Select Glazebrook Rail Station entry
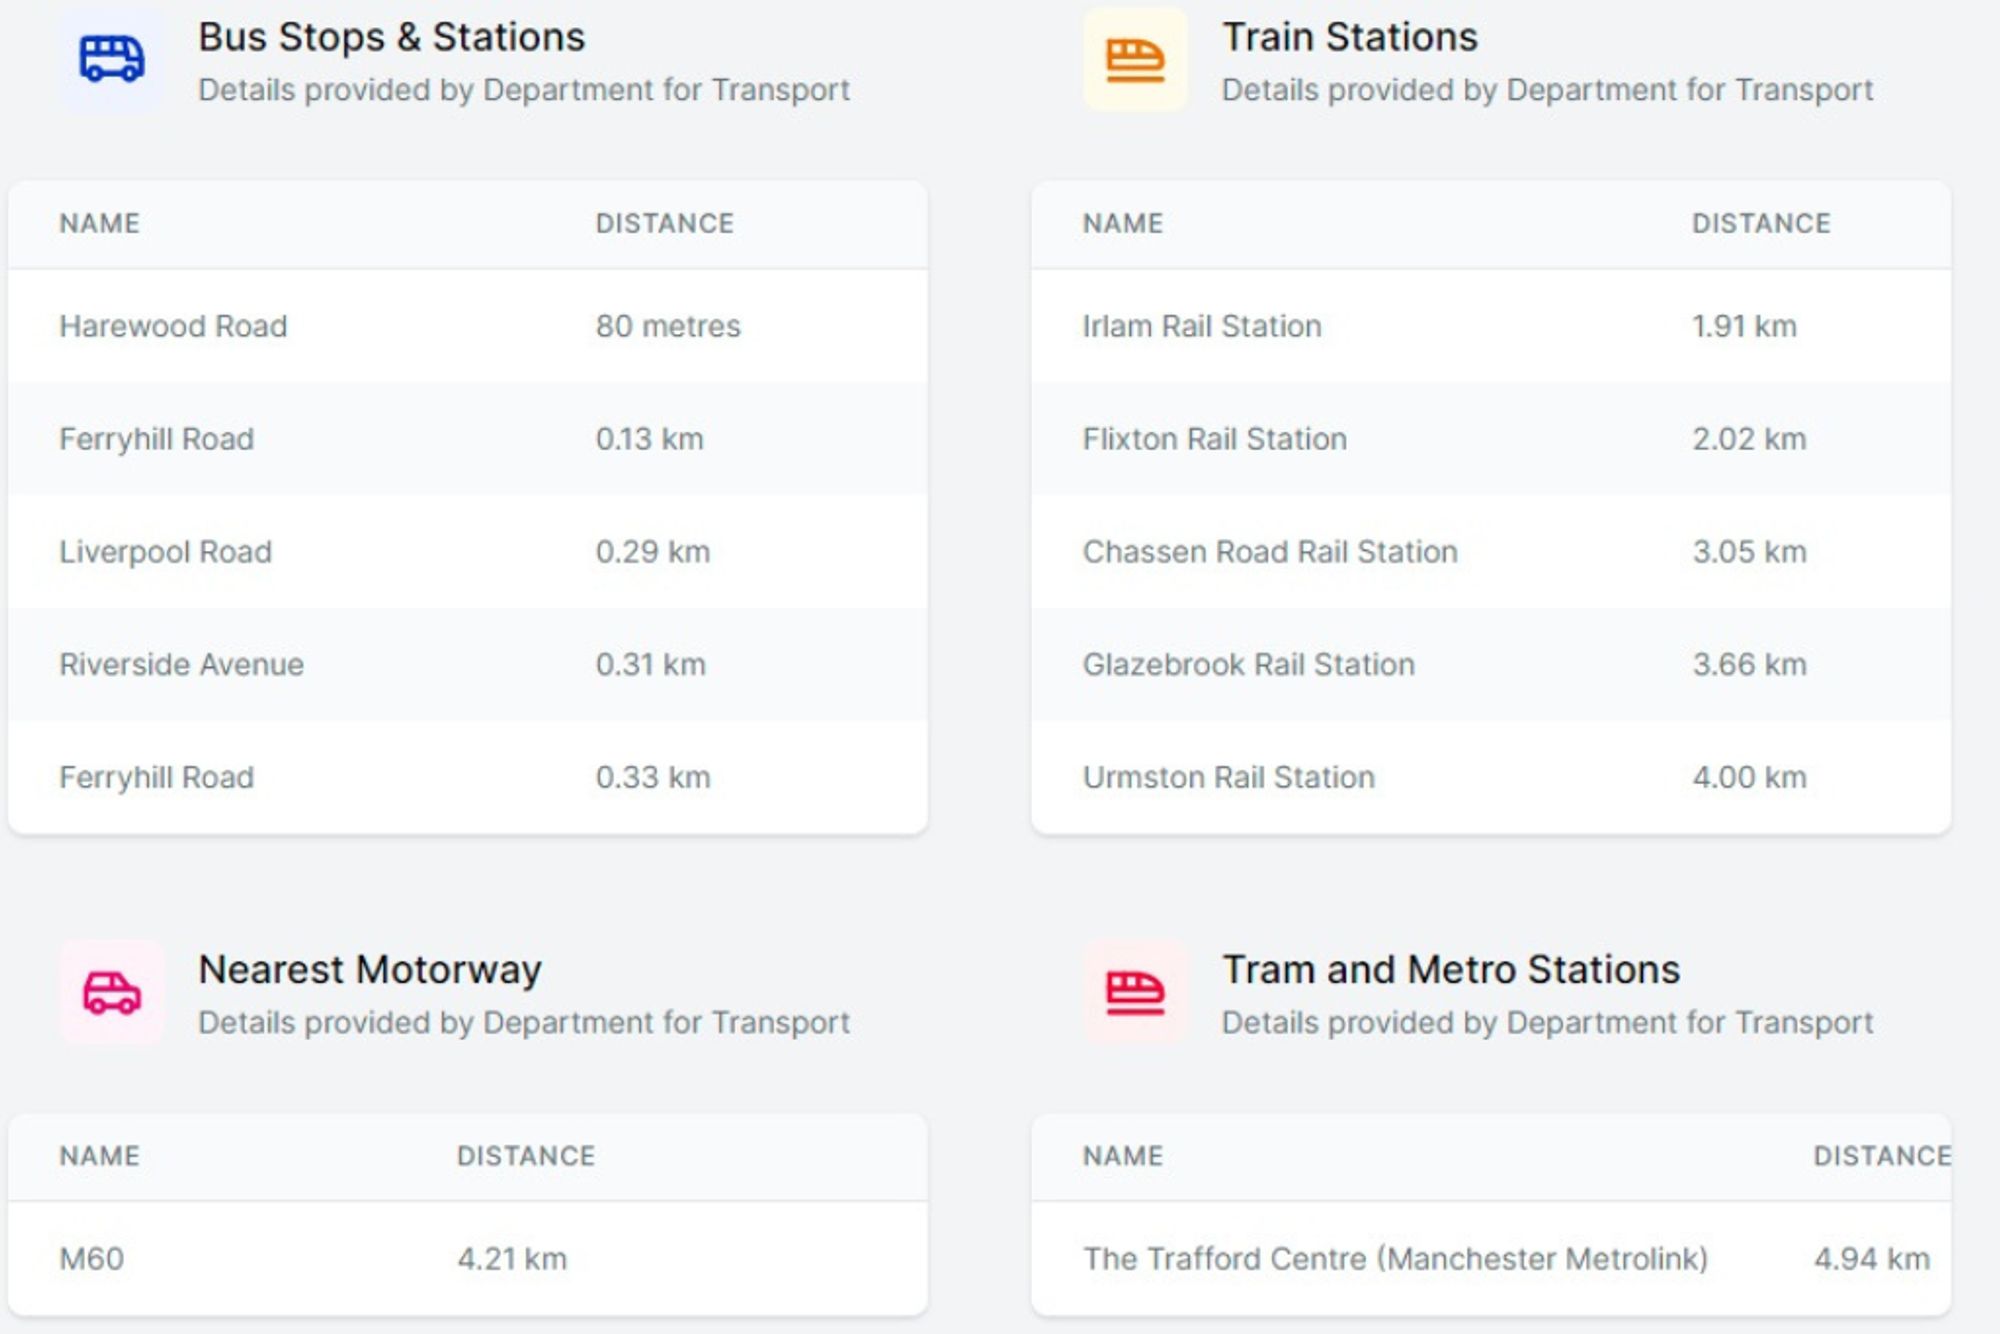 coord(1248,665)
